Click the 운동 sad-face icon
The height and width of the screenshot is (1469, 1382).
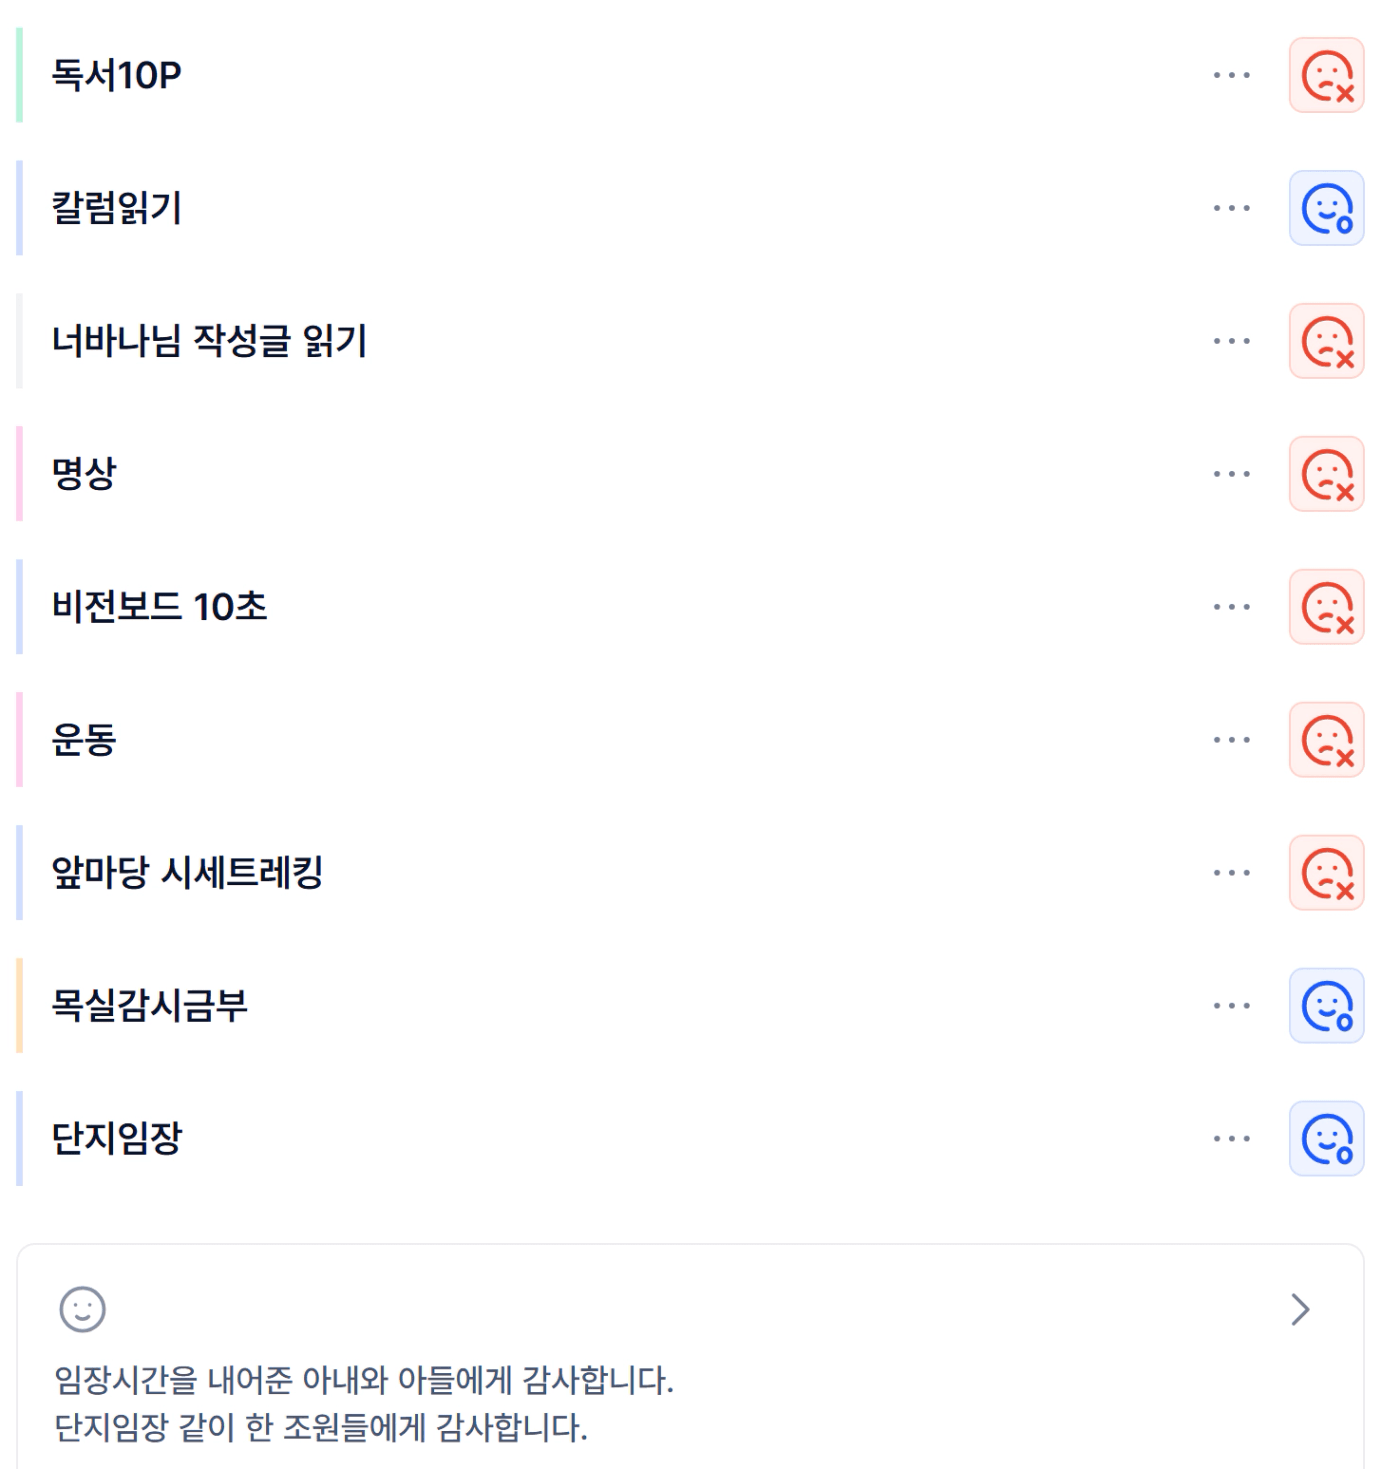[x=1326, y=740]
